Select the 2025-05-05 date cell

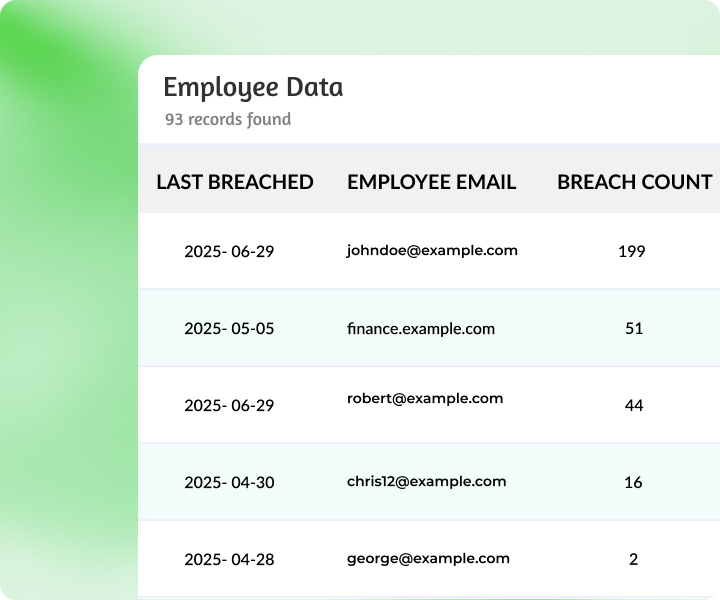(x=229, y=328)
